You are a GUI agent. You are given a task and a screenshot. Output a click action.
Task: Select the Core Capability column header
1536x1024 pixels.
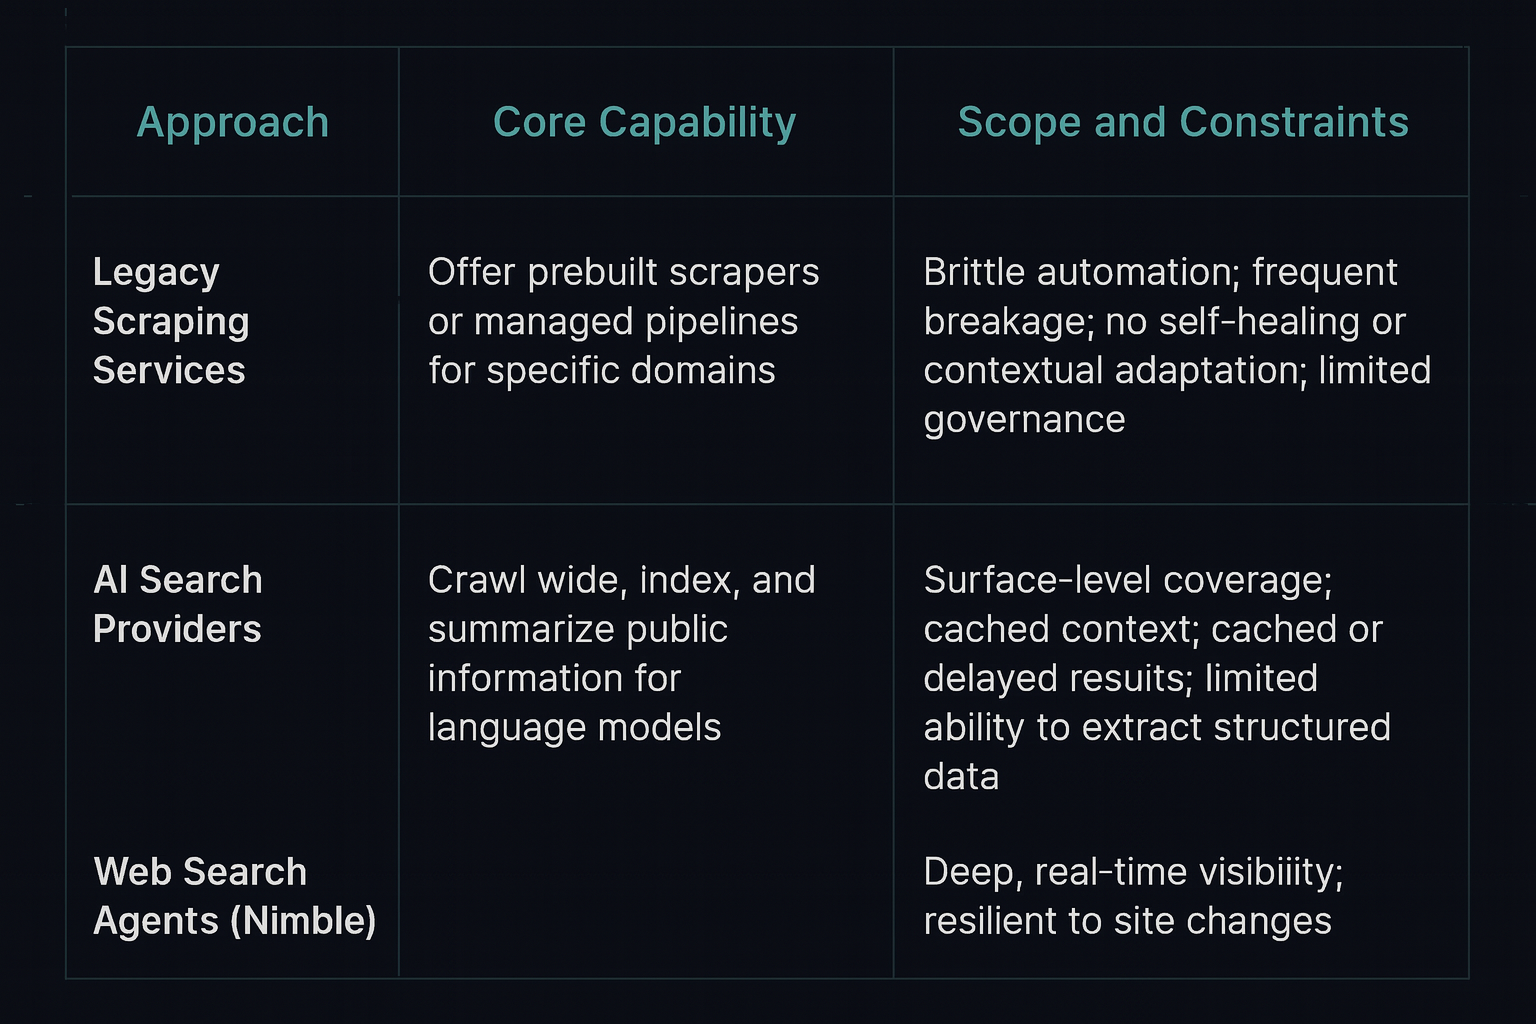(644, 123)
